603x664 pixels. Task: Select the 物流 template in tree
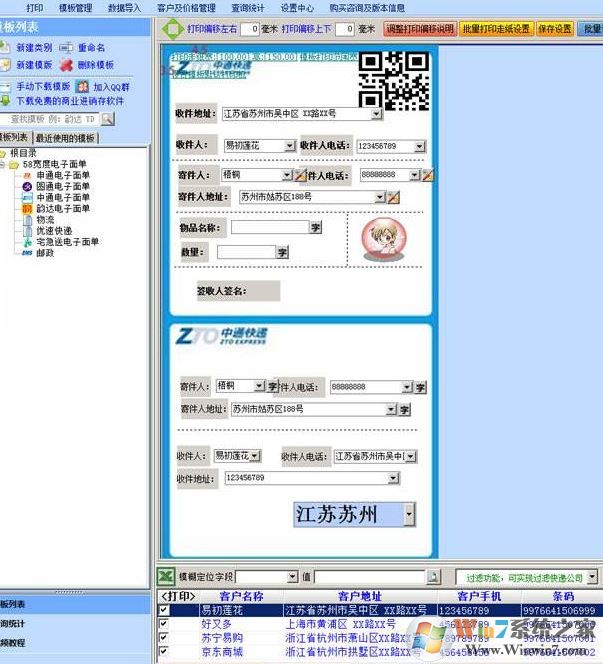click(x=45, y=219)
